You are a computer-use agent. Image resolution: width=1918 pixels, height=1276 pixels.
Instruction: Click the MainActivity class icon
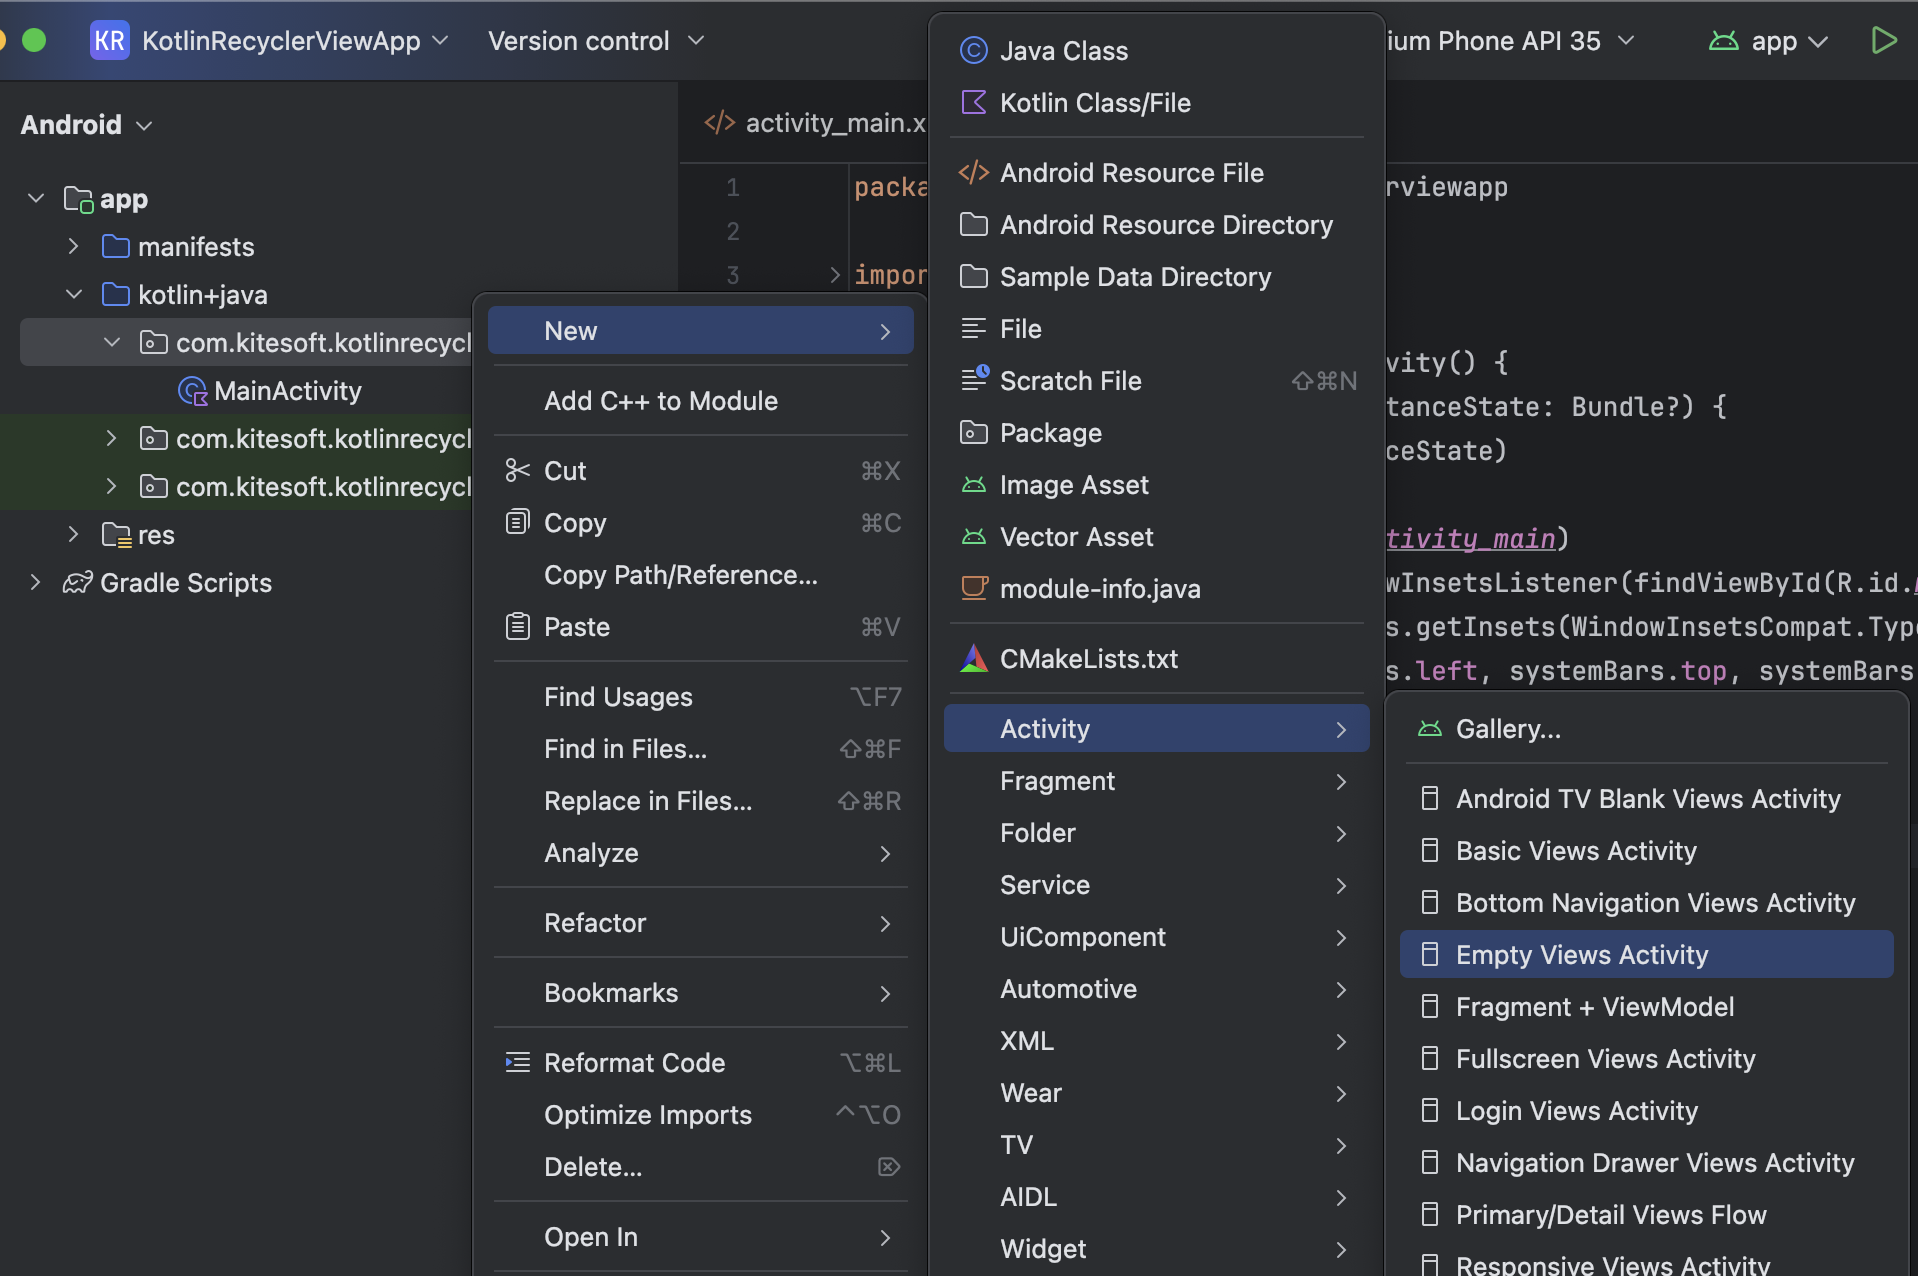pyautogui.click(x=192, y=391)
